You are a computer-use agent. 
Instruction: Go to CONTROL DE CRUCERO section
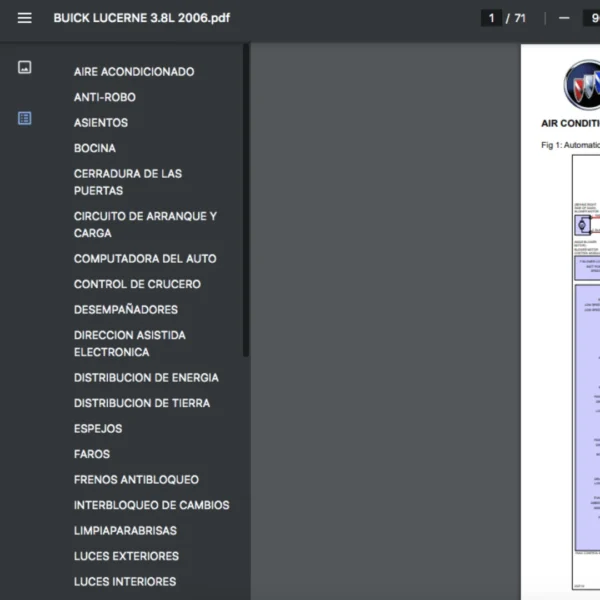point(137,284)
